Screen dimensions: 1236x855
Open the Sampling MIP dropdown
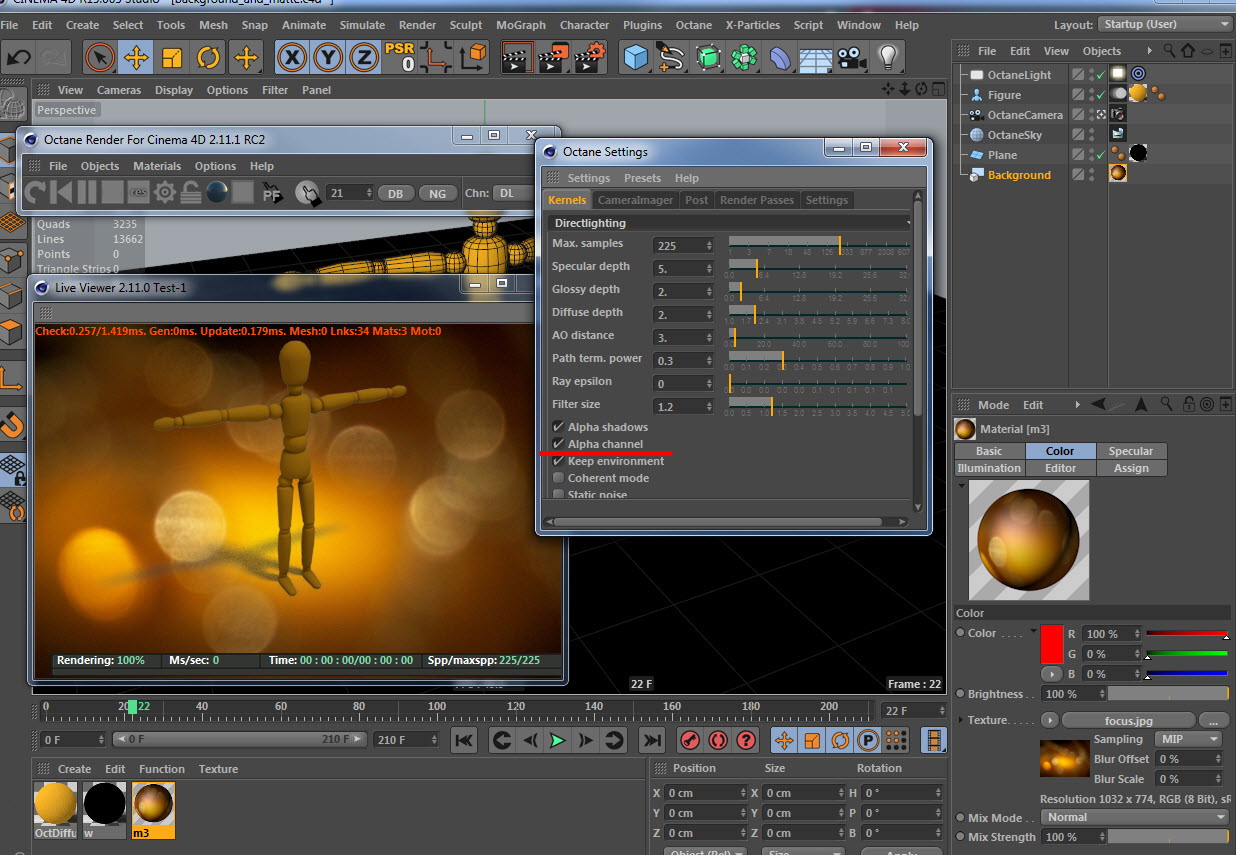1188,739
